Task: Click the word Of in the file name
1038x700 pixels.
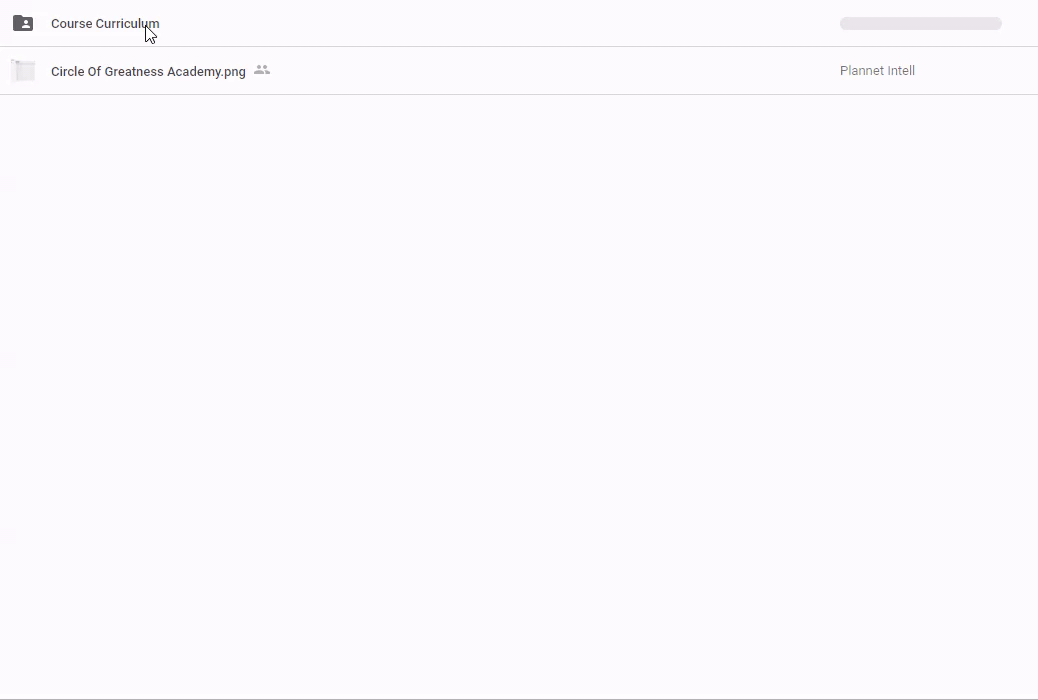Action: (x=95, y=71)
